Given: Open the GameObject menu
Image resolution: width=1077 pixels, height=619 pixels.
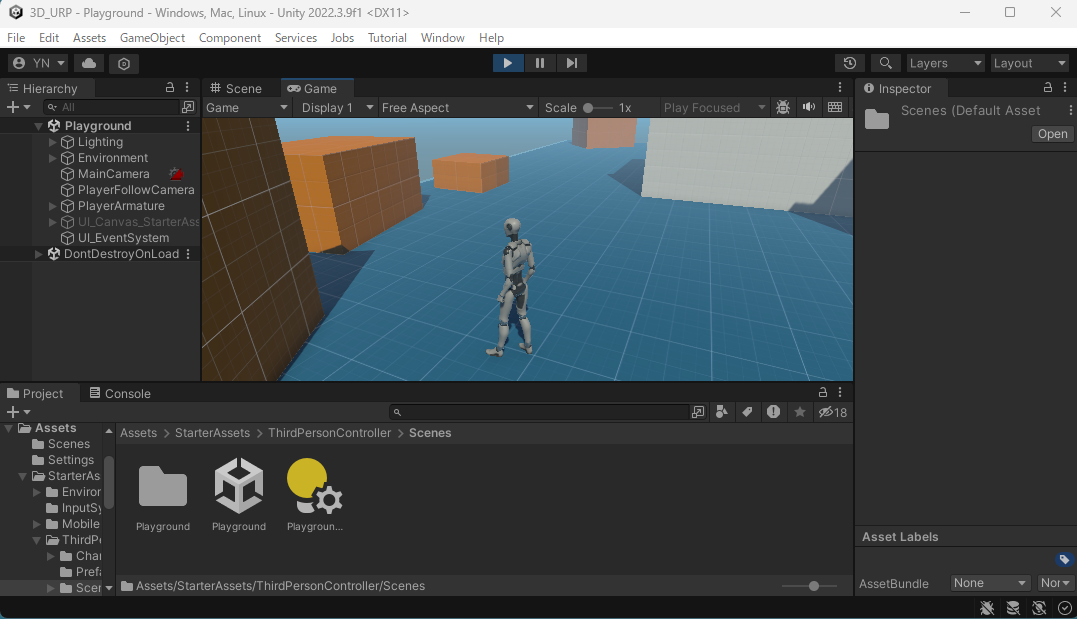Looking at the screenshot, I should [x=152, y=38].
